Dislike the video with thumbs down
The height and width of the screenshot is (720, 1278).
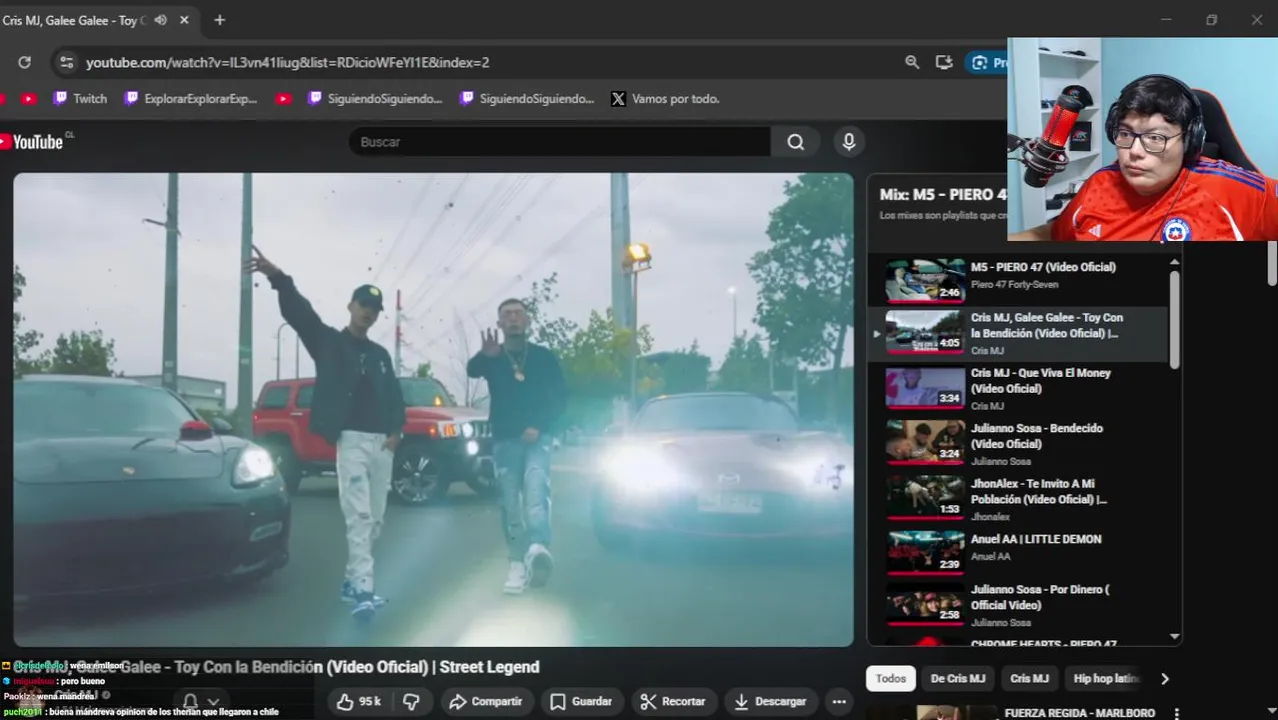point(411,702)
